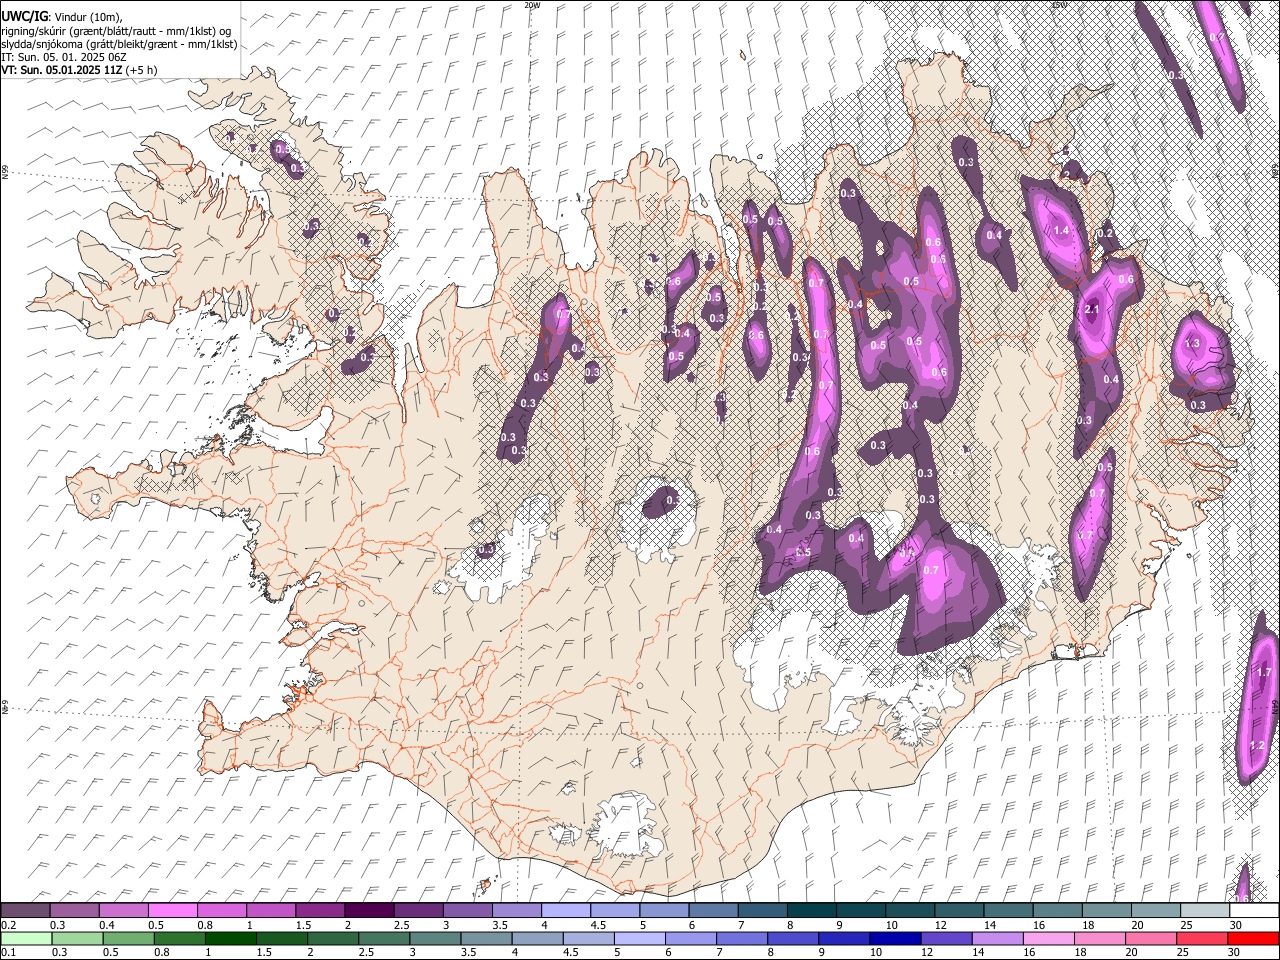
Task: Select the 1.7 value over the ocean
Action: click(x=1264, y=672)
